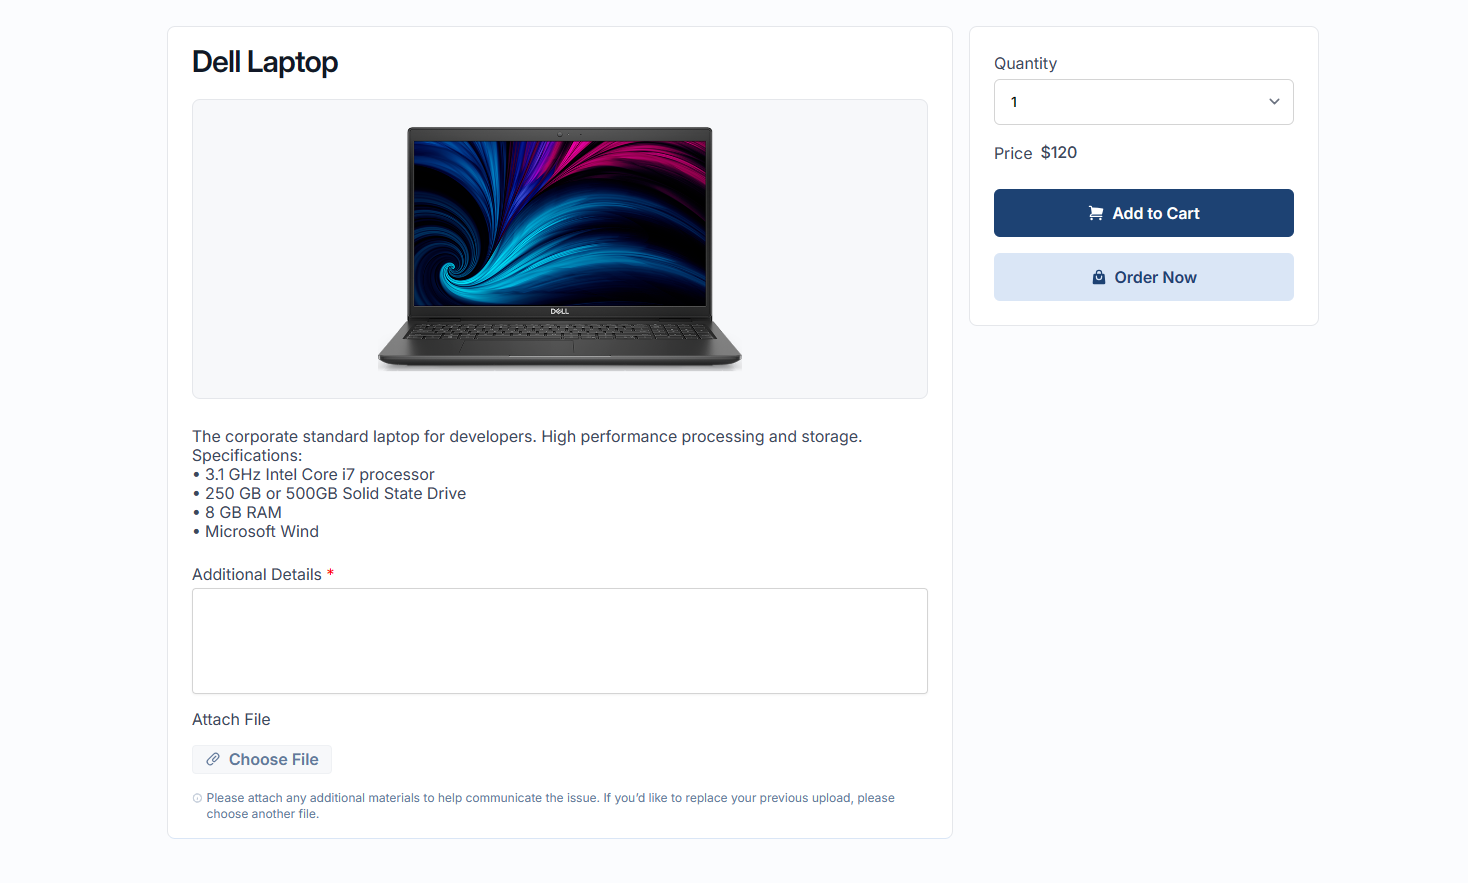
Task: Click the Quantity label above the dropdown
Action: pyautogui.click(x=1025, y=63)
